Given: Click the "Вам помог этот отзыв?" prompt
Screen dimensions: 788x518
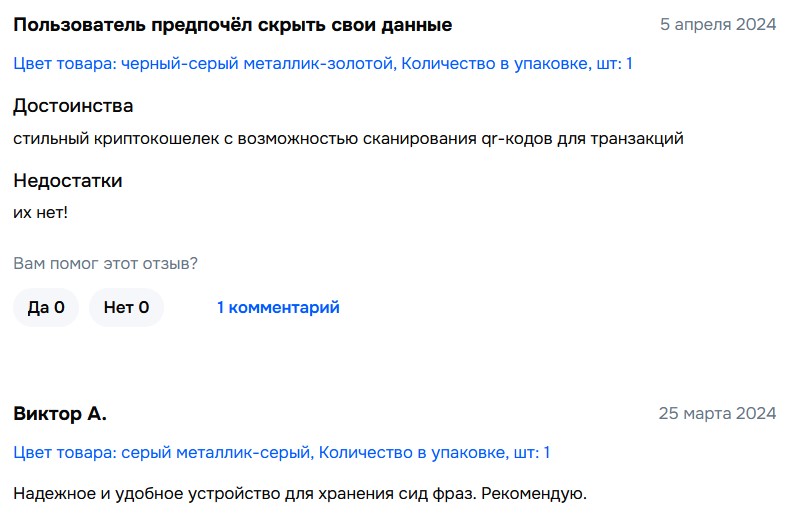Looking at the screenshot, I should tap(105, 263).
